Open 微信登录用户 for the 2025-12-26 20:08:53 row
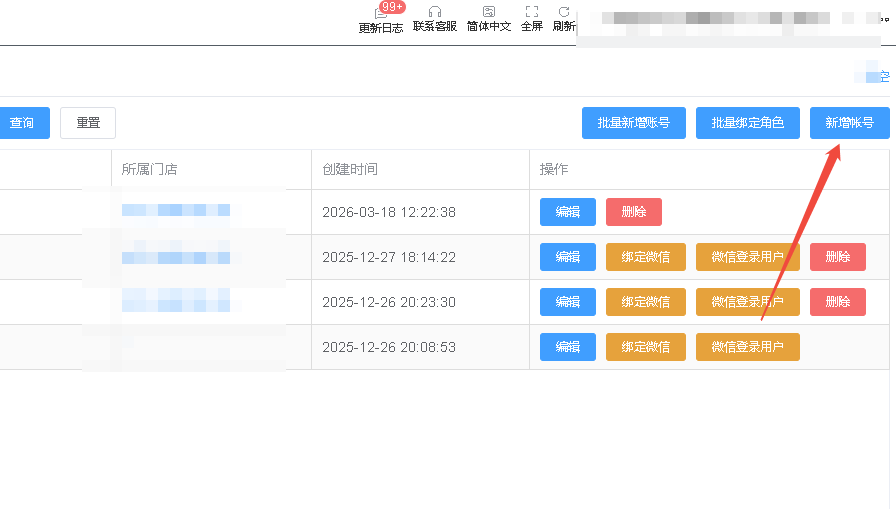This screenshot has height=509, width=896. pos(747,347)
